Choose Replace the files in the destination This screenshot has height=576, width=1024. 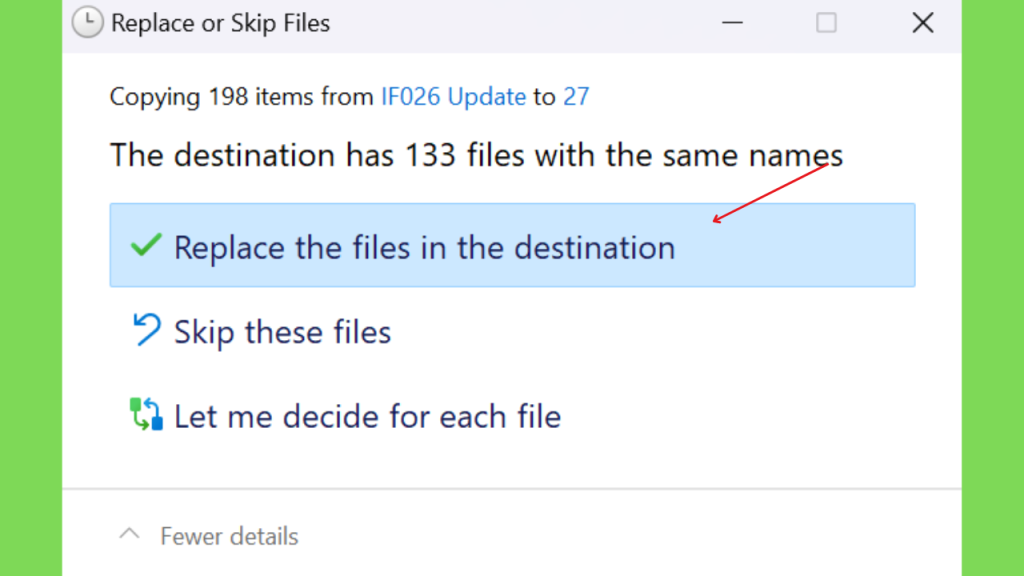(x=512, y=245)
